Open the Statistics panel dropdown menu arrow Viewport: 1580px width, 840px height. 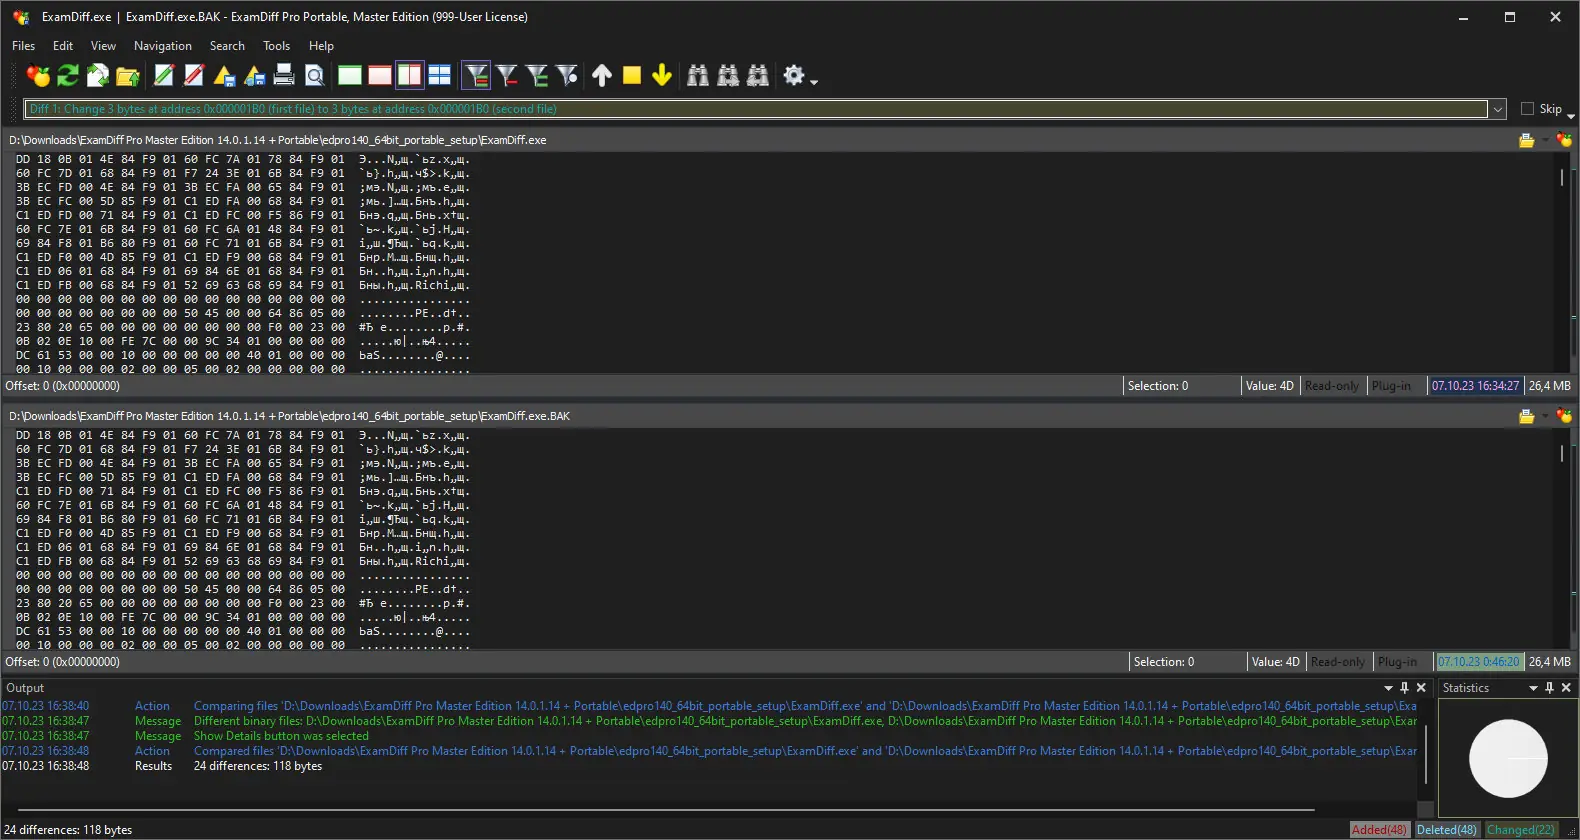pyautogui.click(x=1533, y=688)
